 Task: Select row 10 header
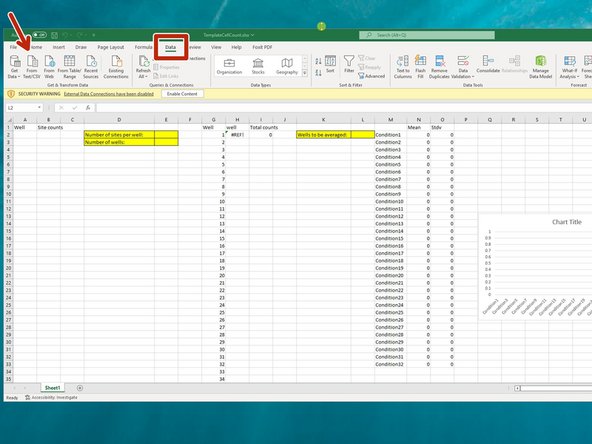coord(9,194)
